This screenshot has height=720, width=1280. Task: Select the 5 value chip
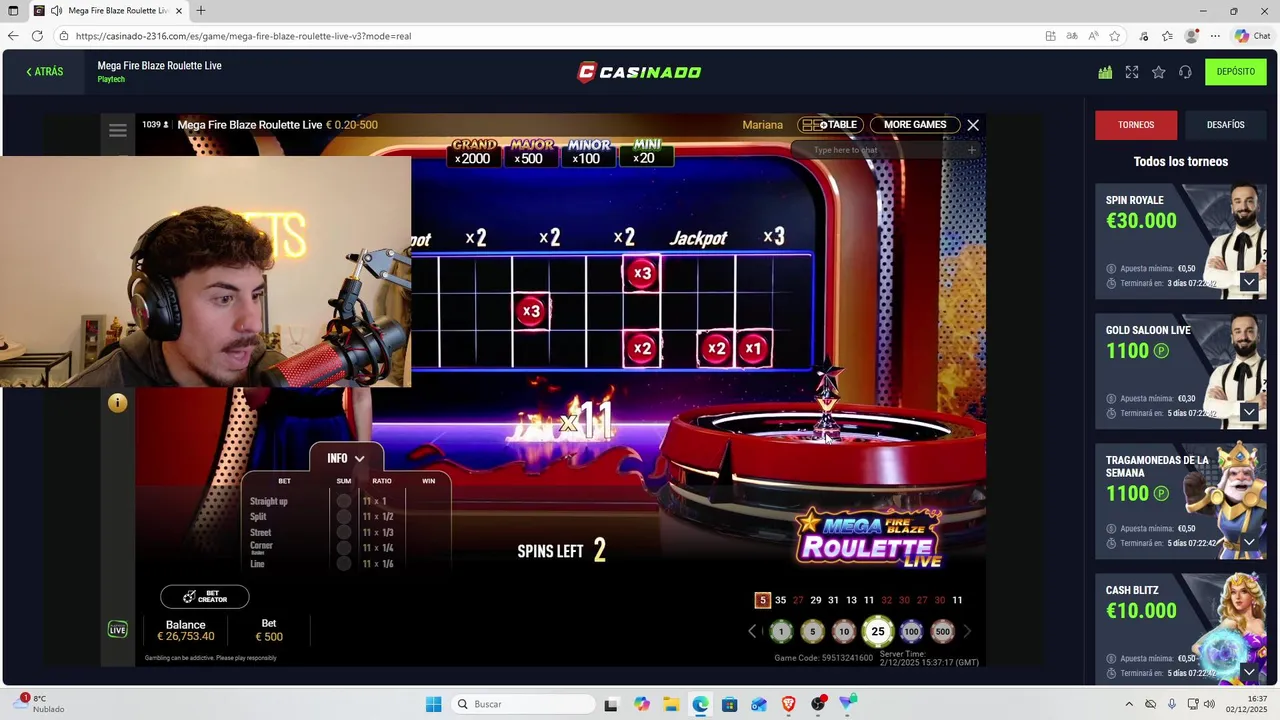click(813, 631)
